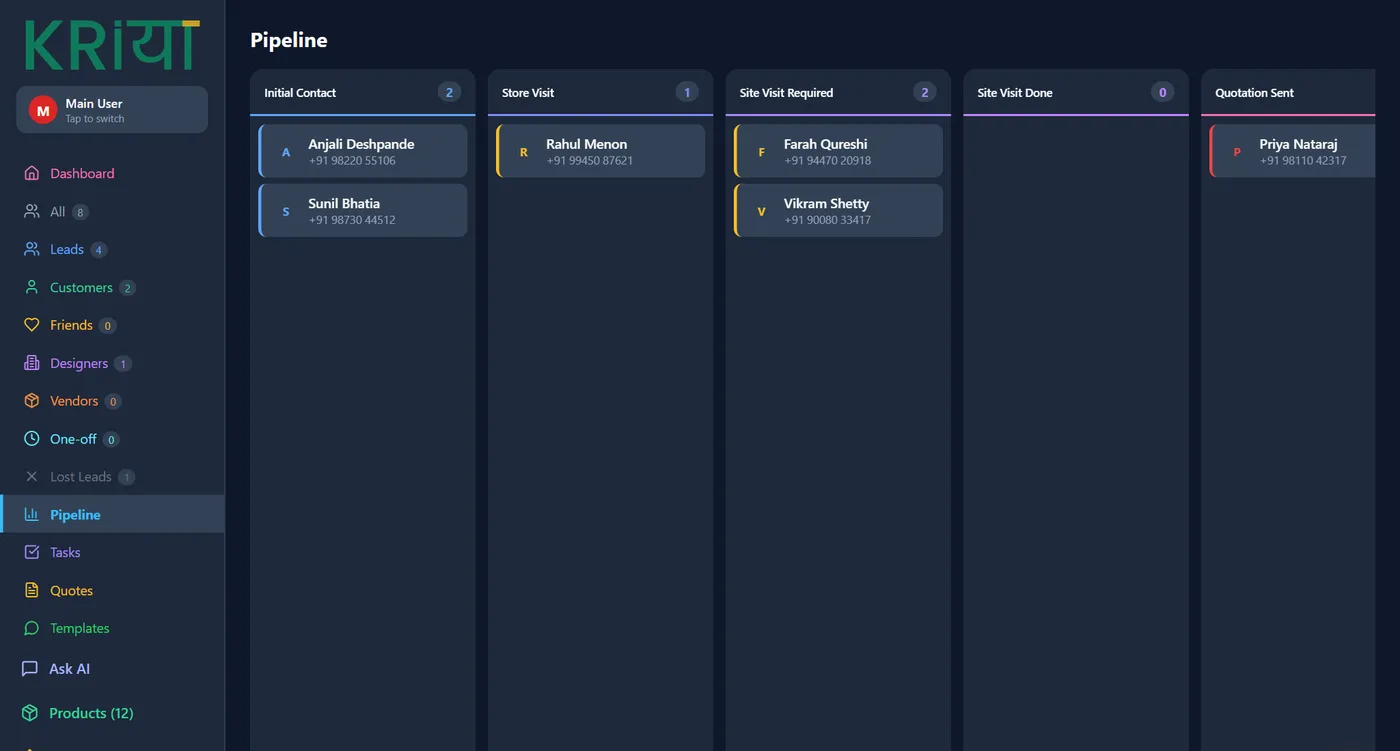
Task: Open the Lost Leads X icon
Action: pos(31,477)
